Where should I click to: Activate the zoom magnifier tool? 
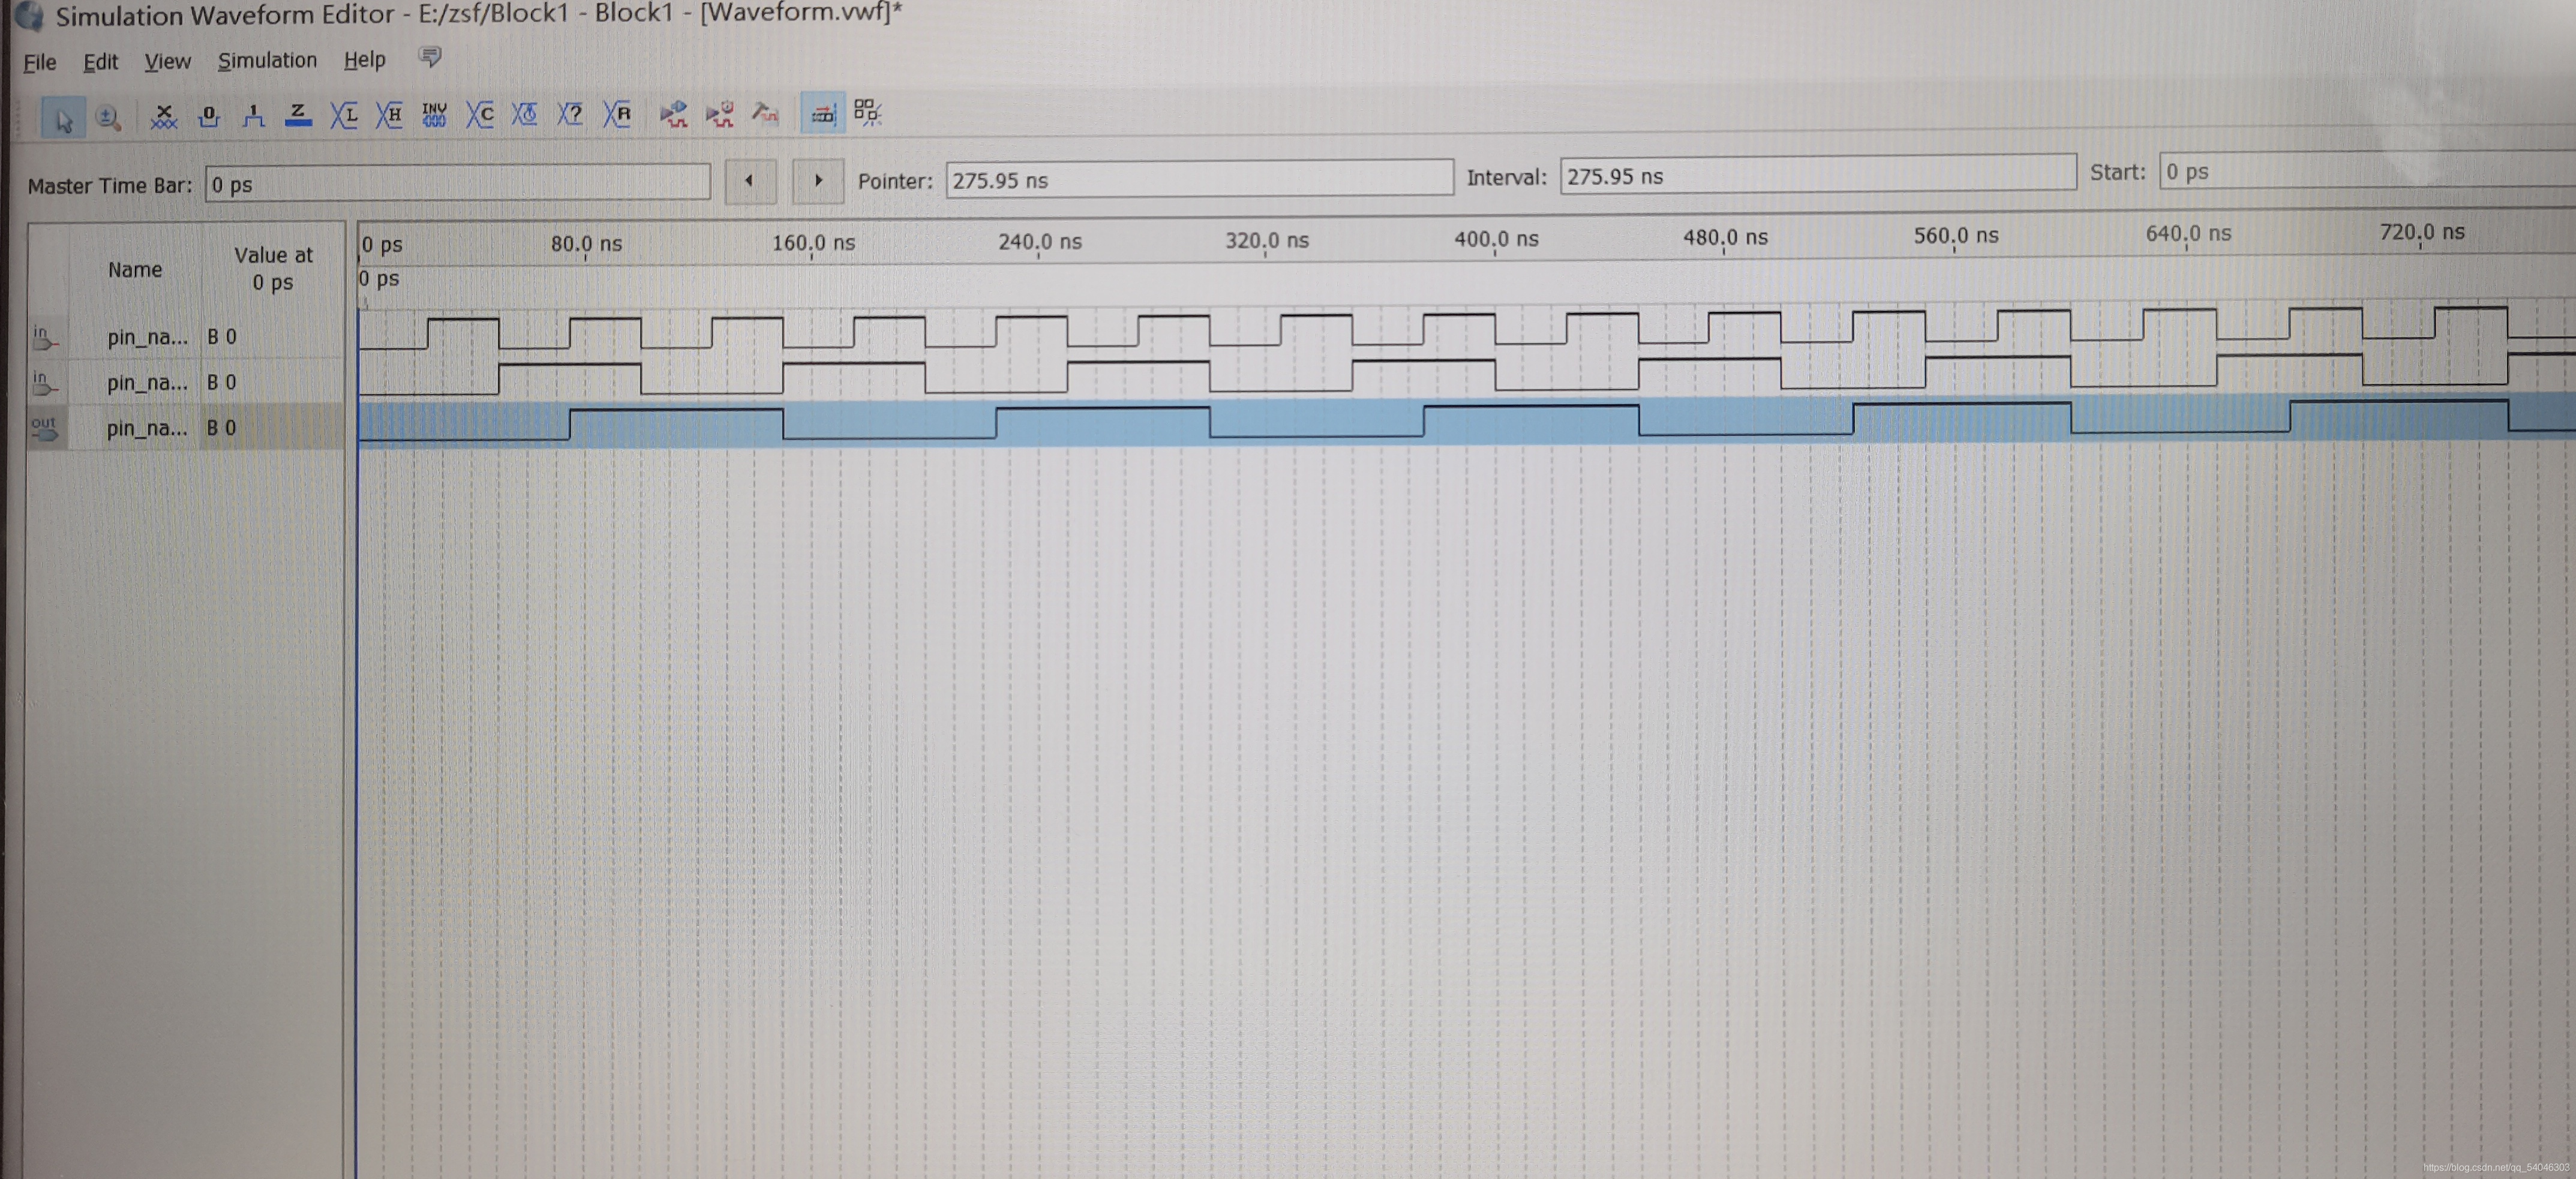[108, 118]
